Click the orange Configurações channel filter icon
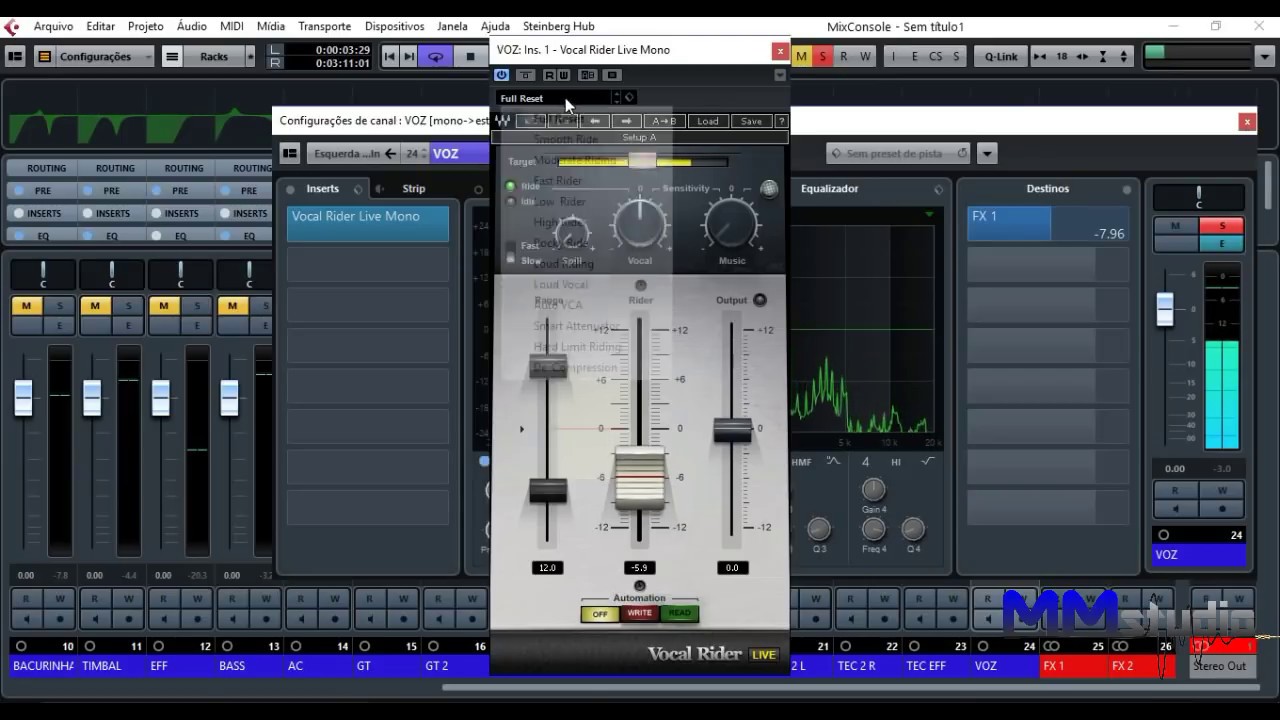The height and width of the screenshot is (720, 1280). [x=44, y=57]
